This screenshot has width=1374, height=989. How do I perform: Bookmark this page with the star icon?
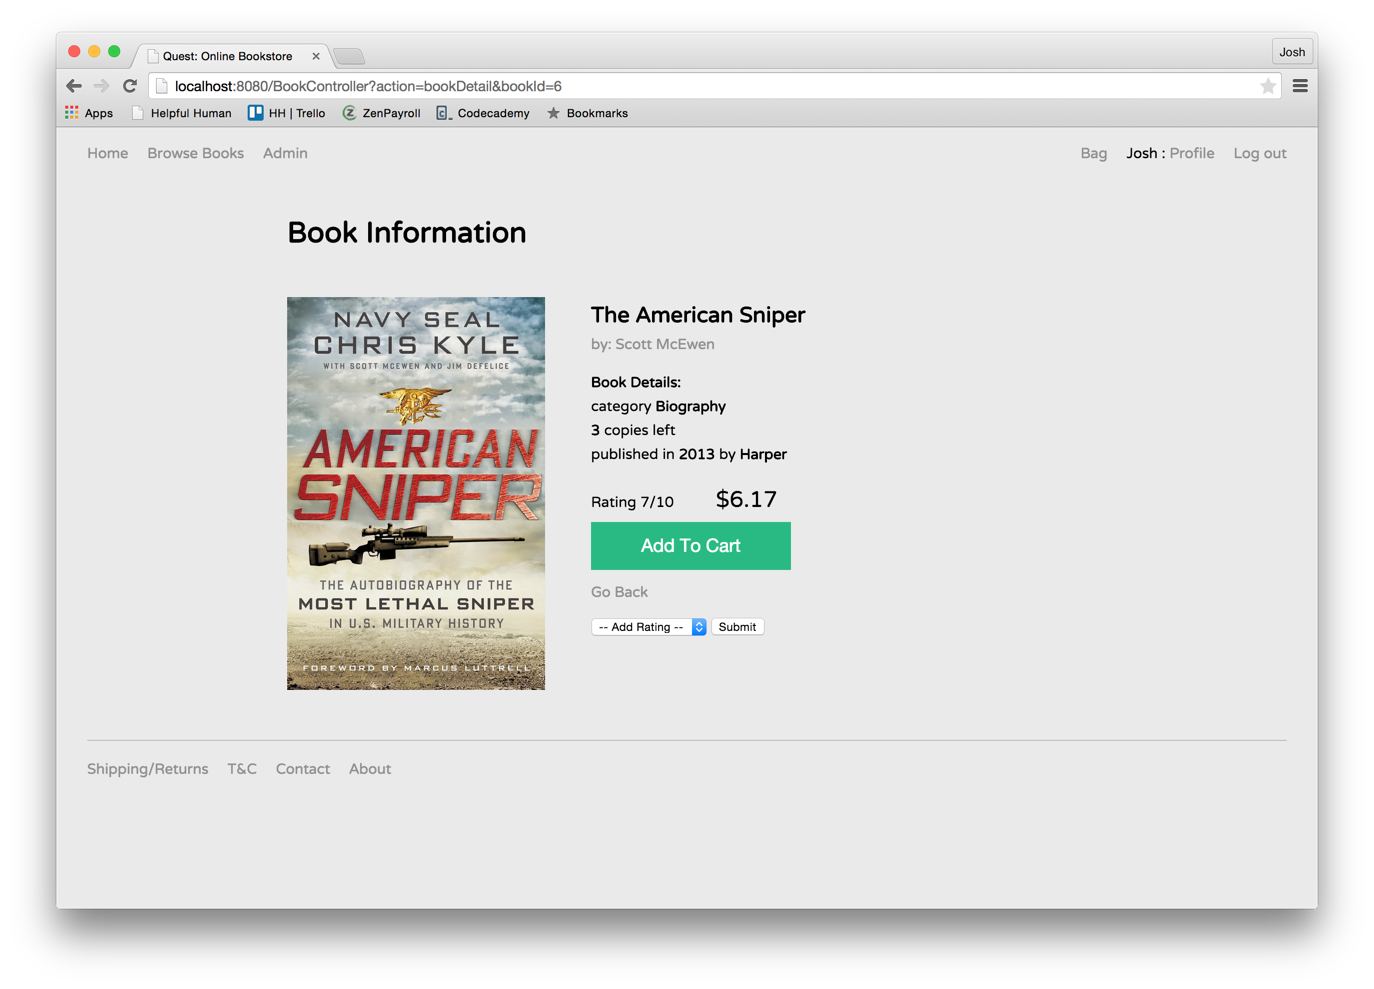point(1268,86)
